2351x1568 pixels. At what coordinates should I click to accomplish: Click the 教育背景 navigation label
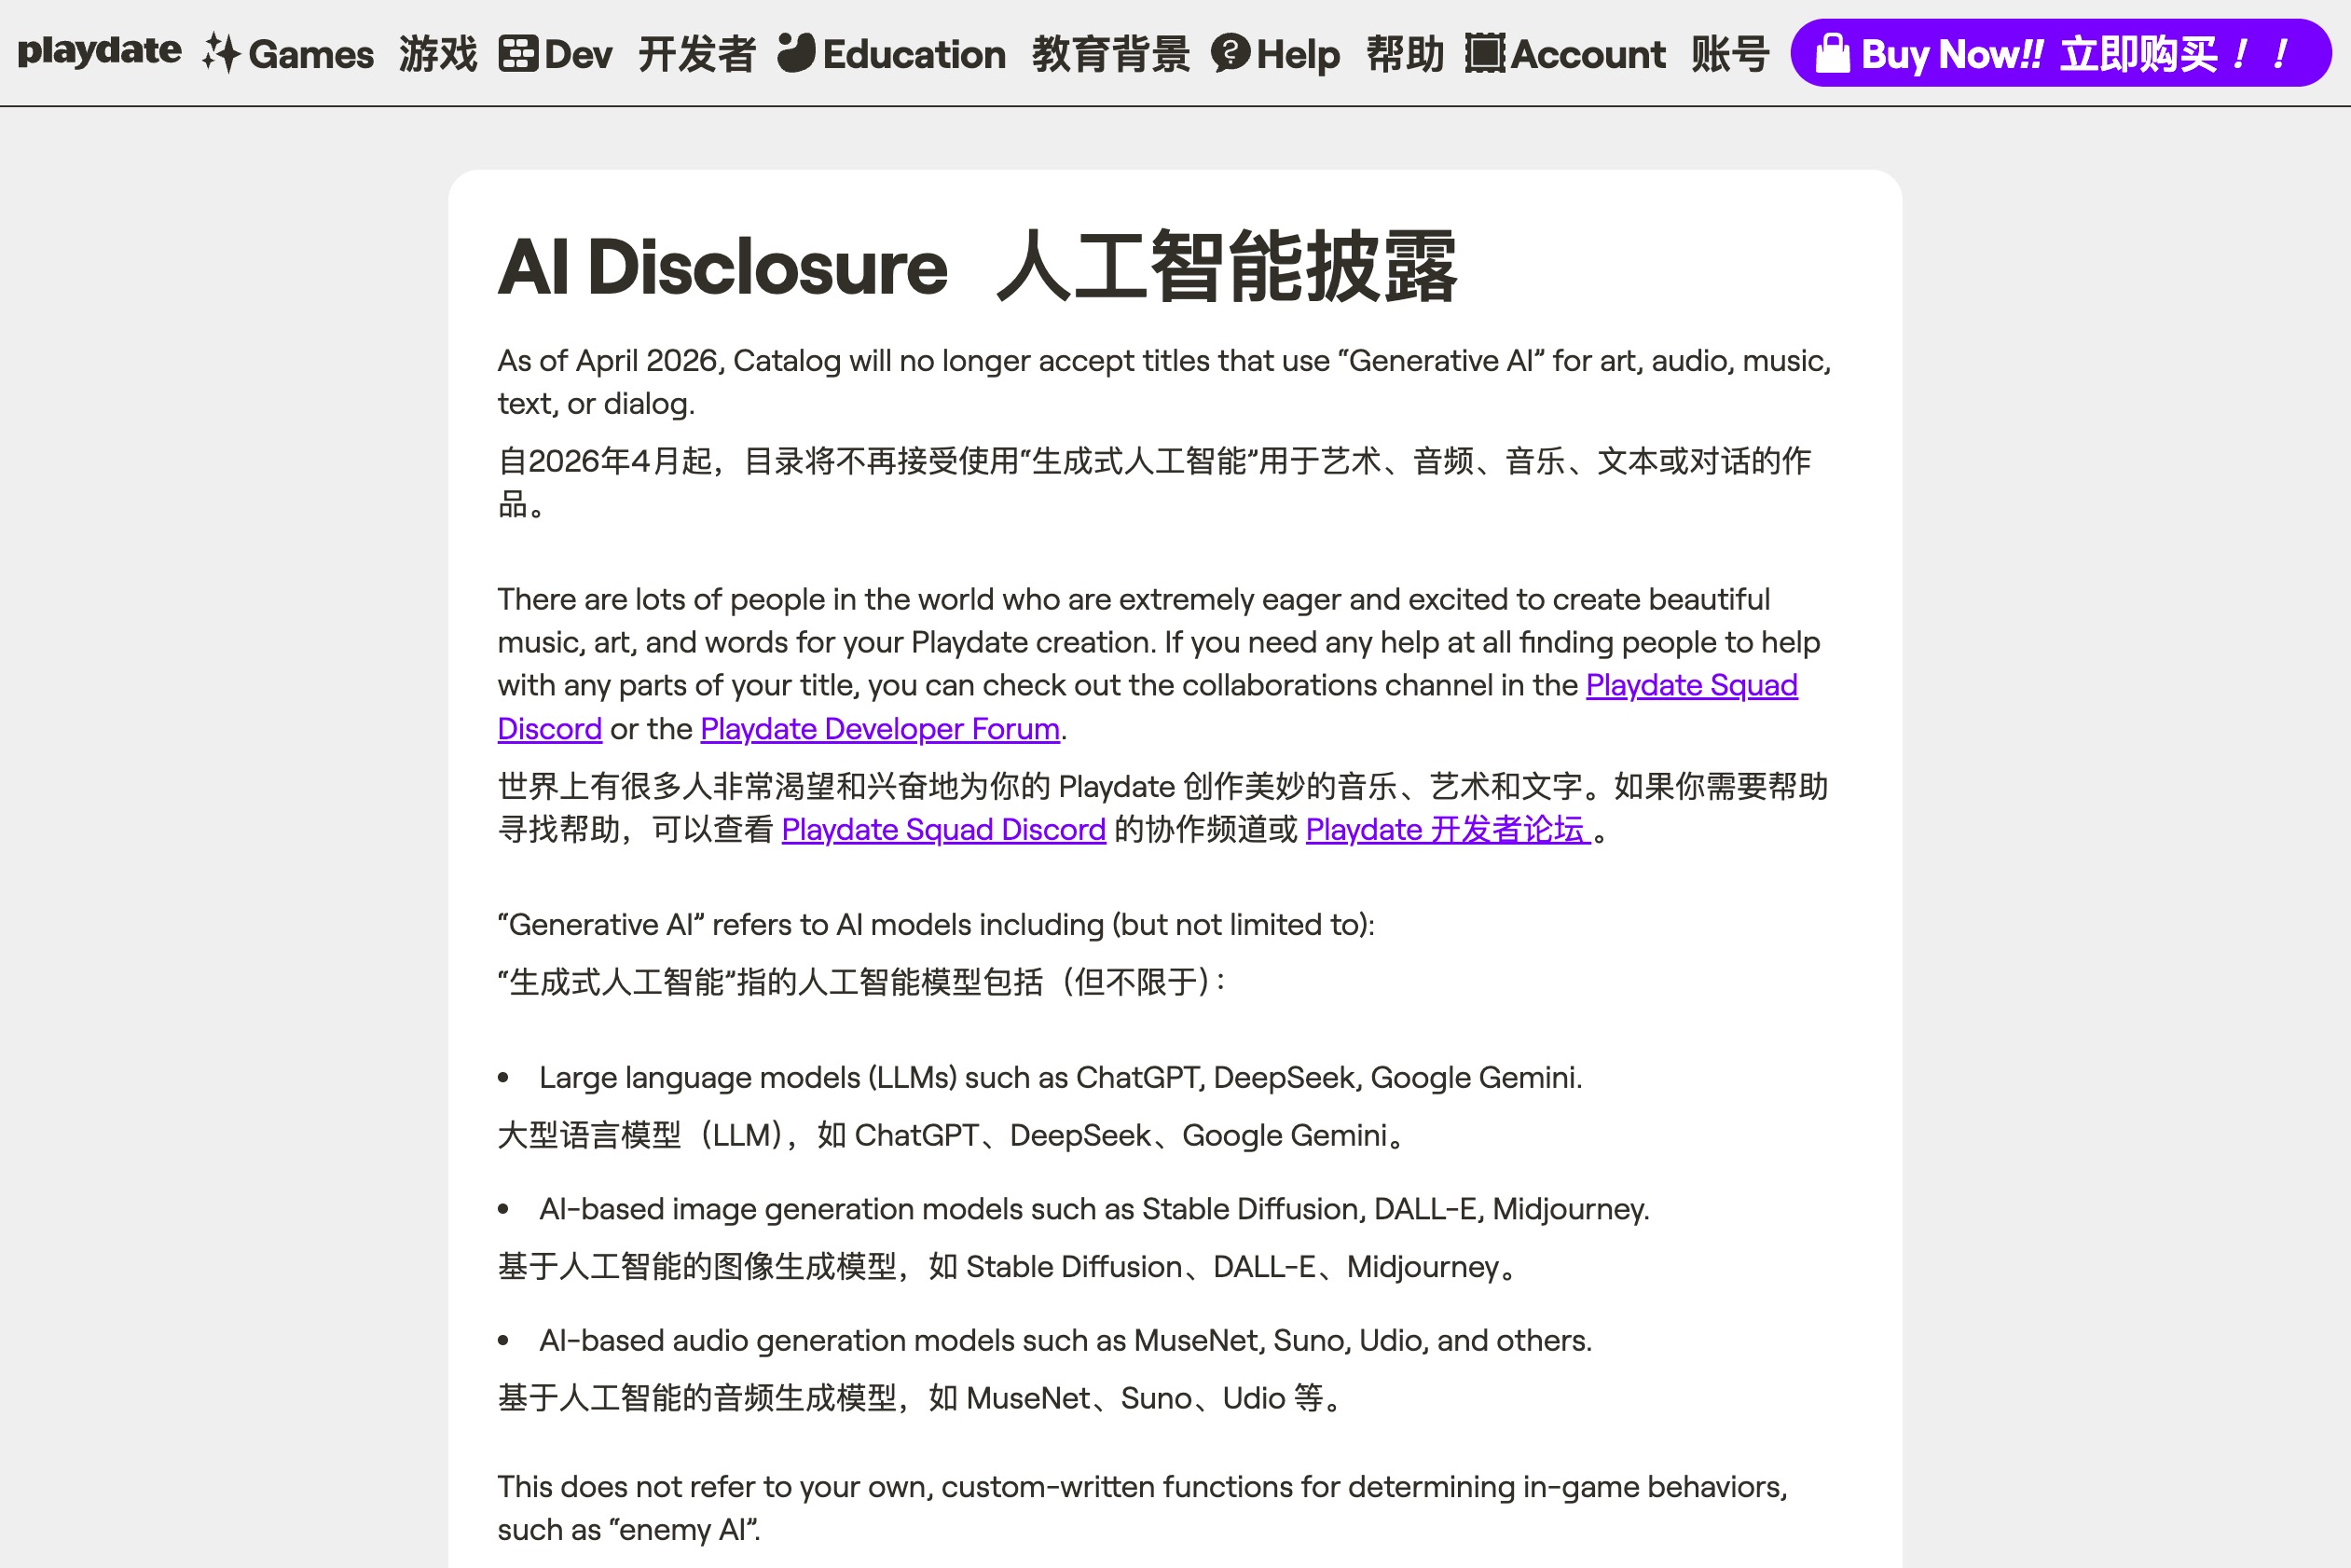tap(1110, 54)
